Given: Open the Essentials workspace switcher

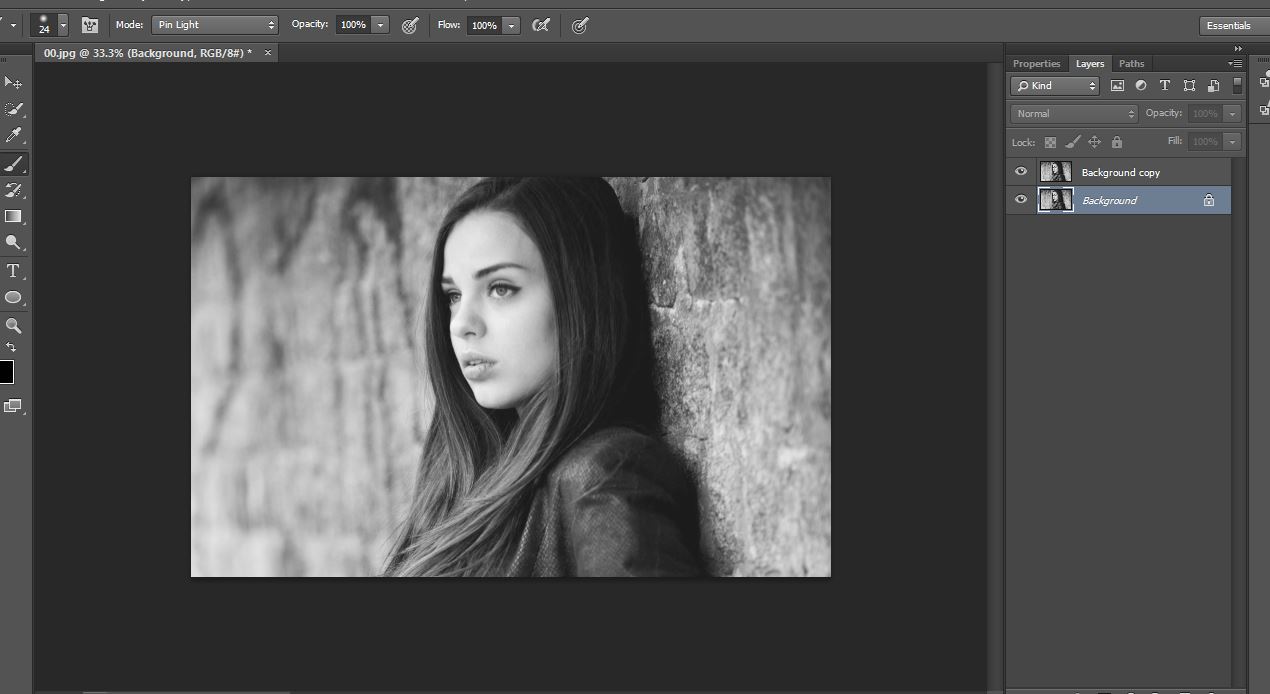Looking at the screenshot, I should [1228, 25].
